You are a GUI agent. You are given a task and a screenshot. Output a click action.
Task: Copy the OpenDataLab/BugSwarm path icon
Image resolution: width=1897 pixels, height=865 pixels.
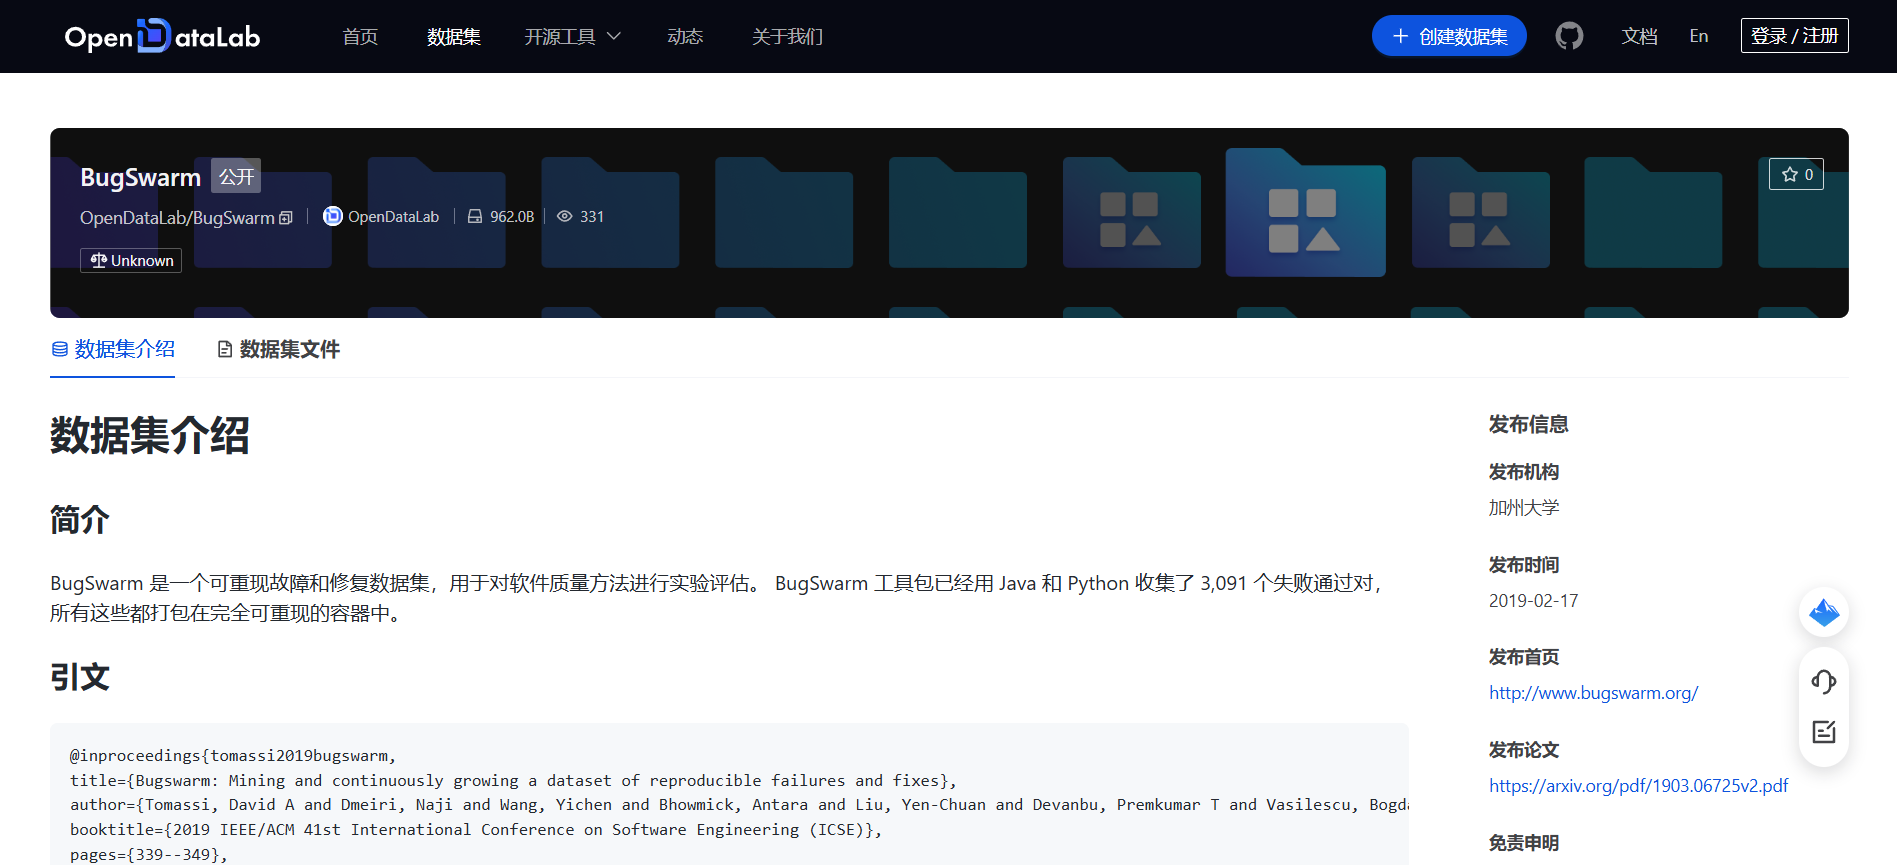(x=286, y=218)
